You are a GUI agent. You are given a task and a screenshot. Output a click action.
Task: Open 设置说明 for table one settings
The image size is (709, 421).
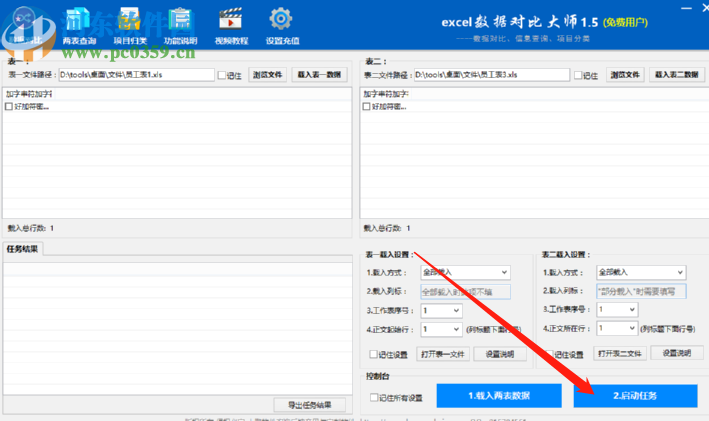click(x=500, y=354)
